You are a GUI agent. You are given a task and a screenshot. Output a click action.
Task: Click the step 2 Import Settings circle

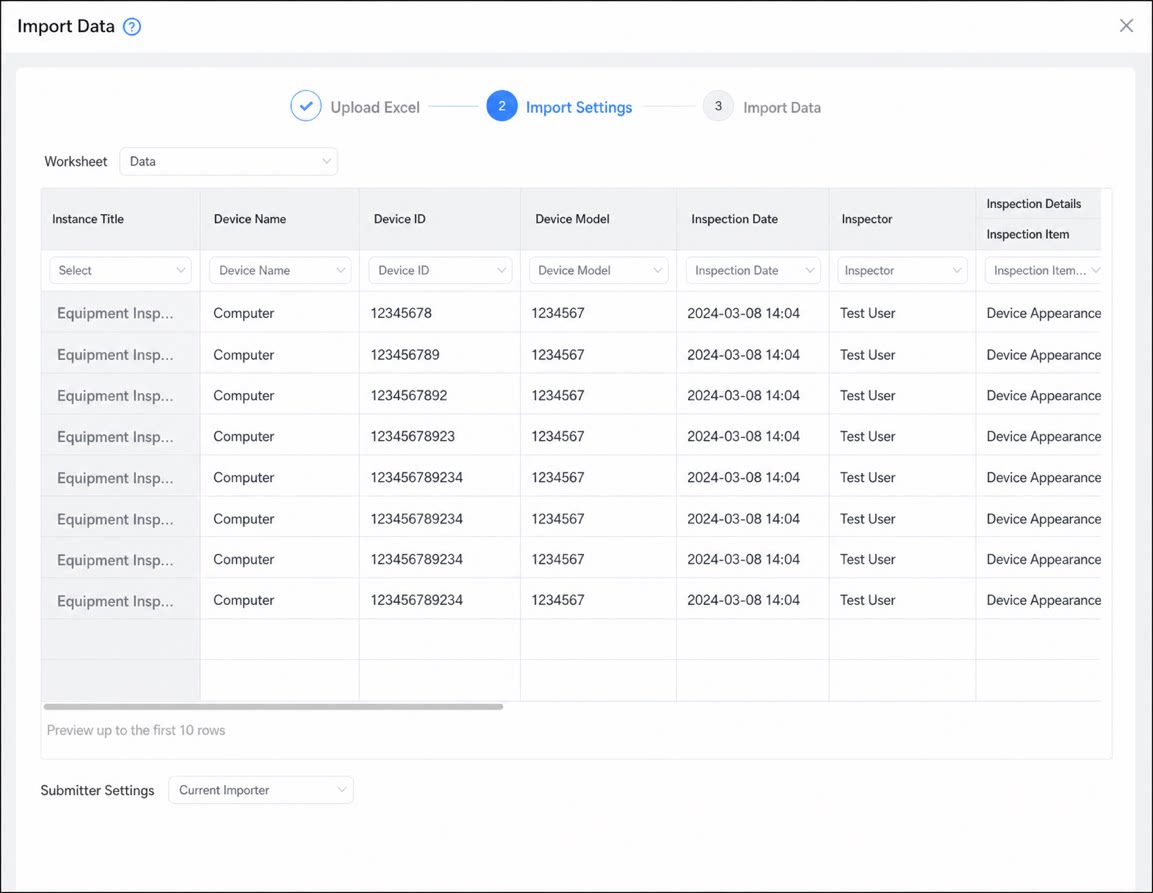coord(501,106)
